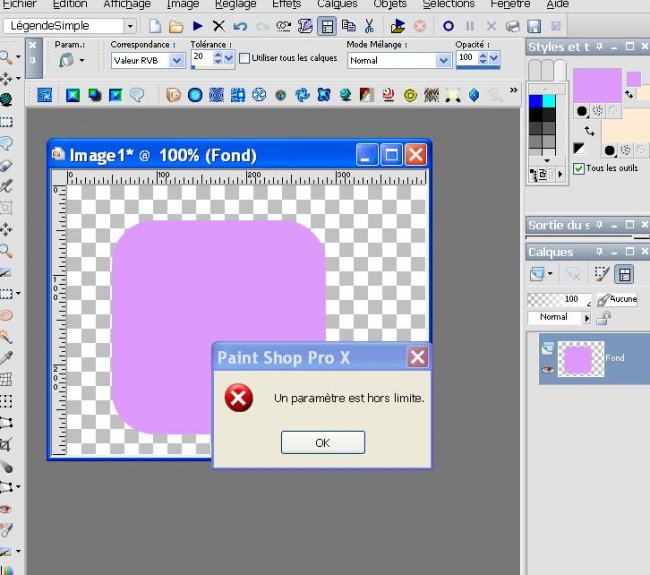Select the Fond layer thumbnail
Image resolution: width=650 pixels, height=575 pixels.
tap(581, 359)
